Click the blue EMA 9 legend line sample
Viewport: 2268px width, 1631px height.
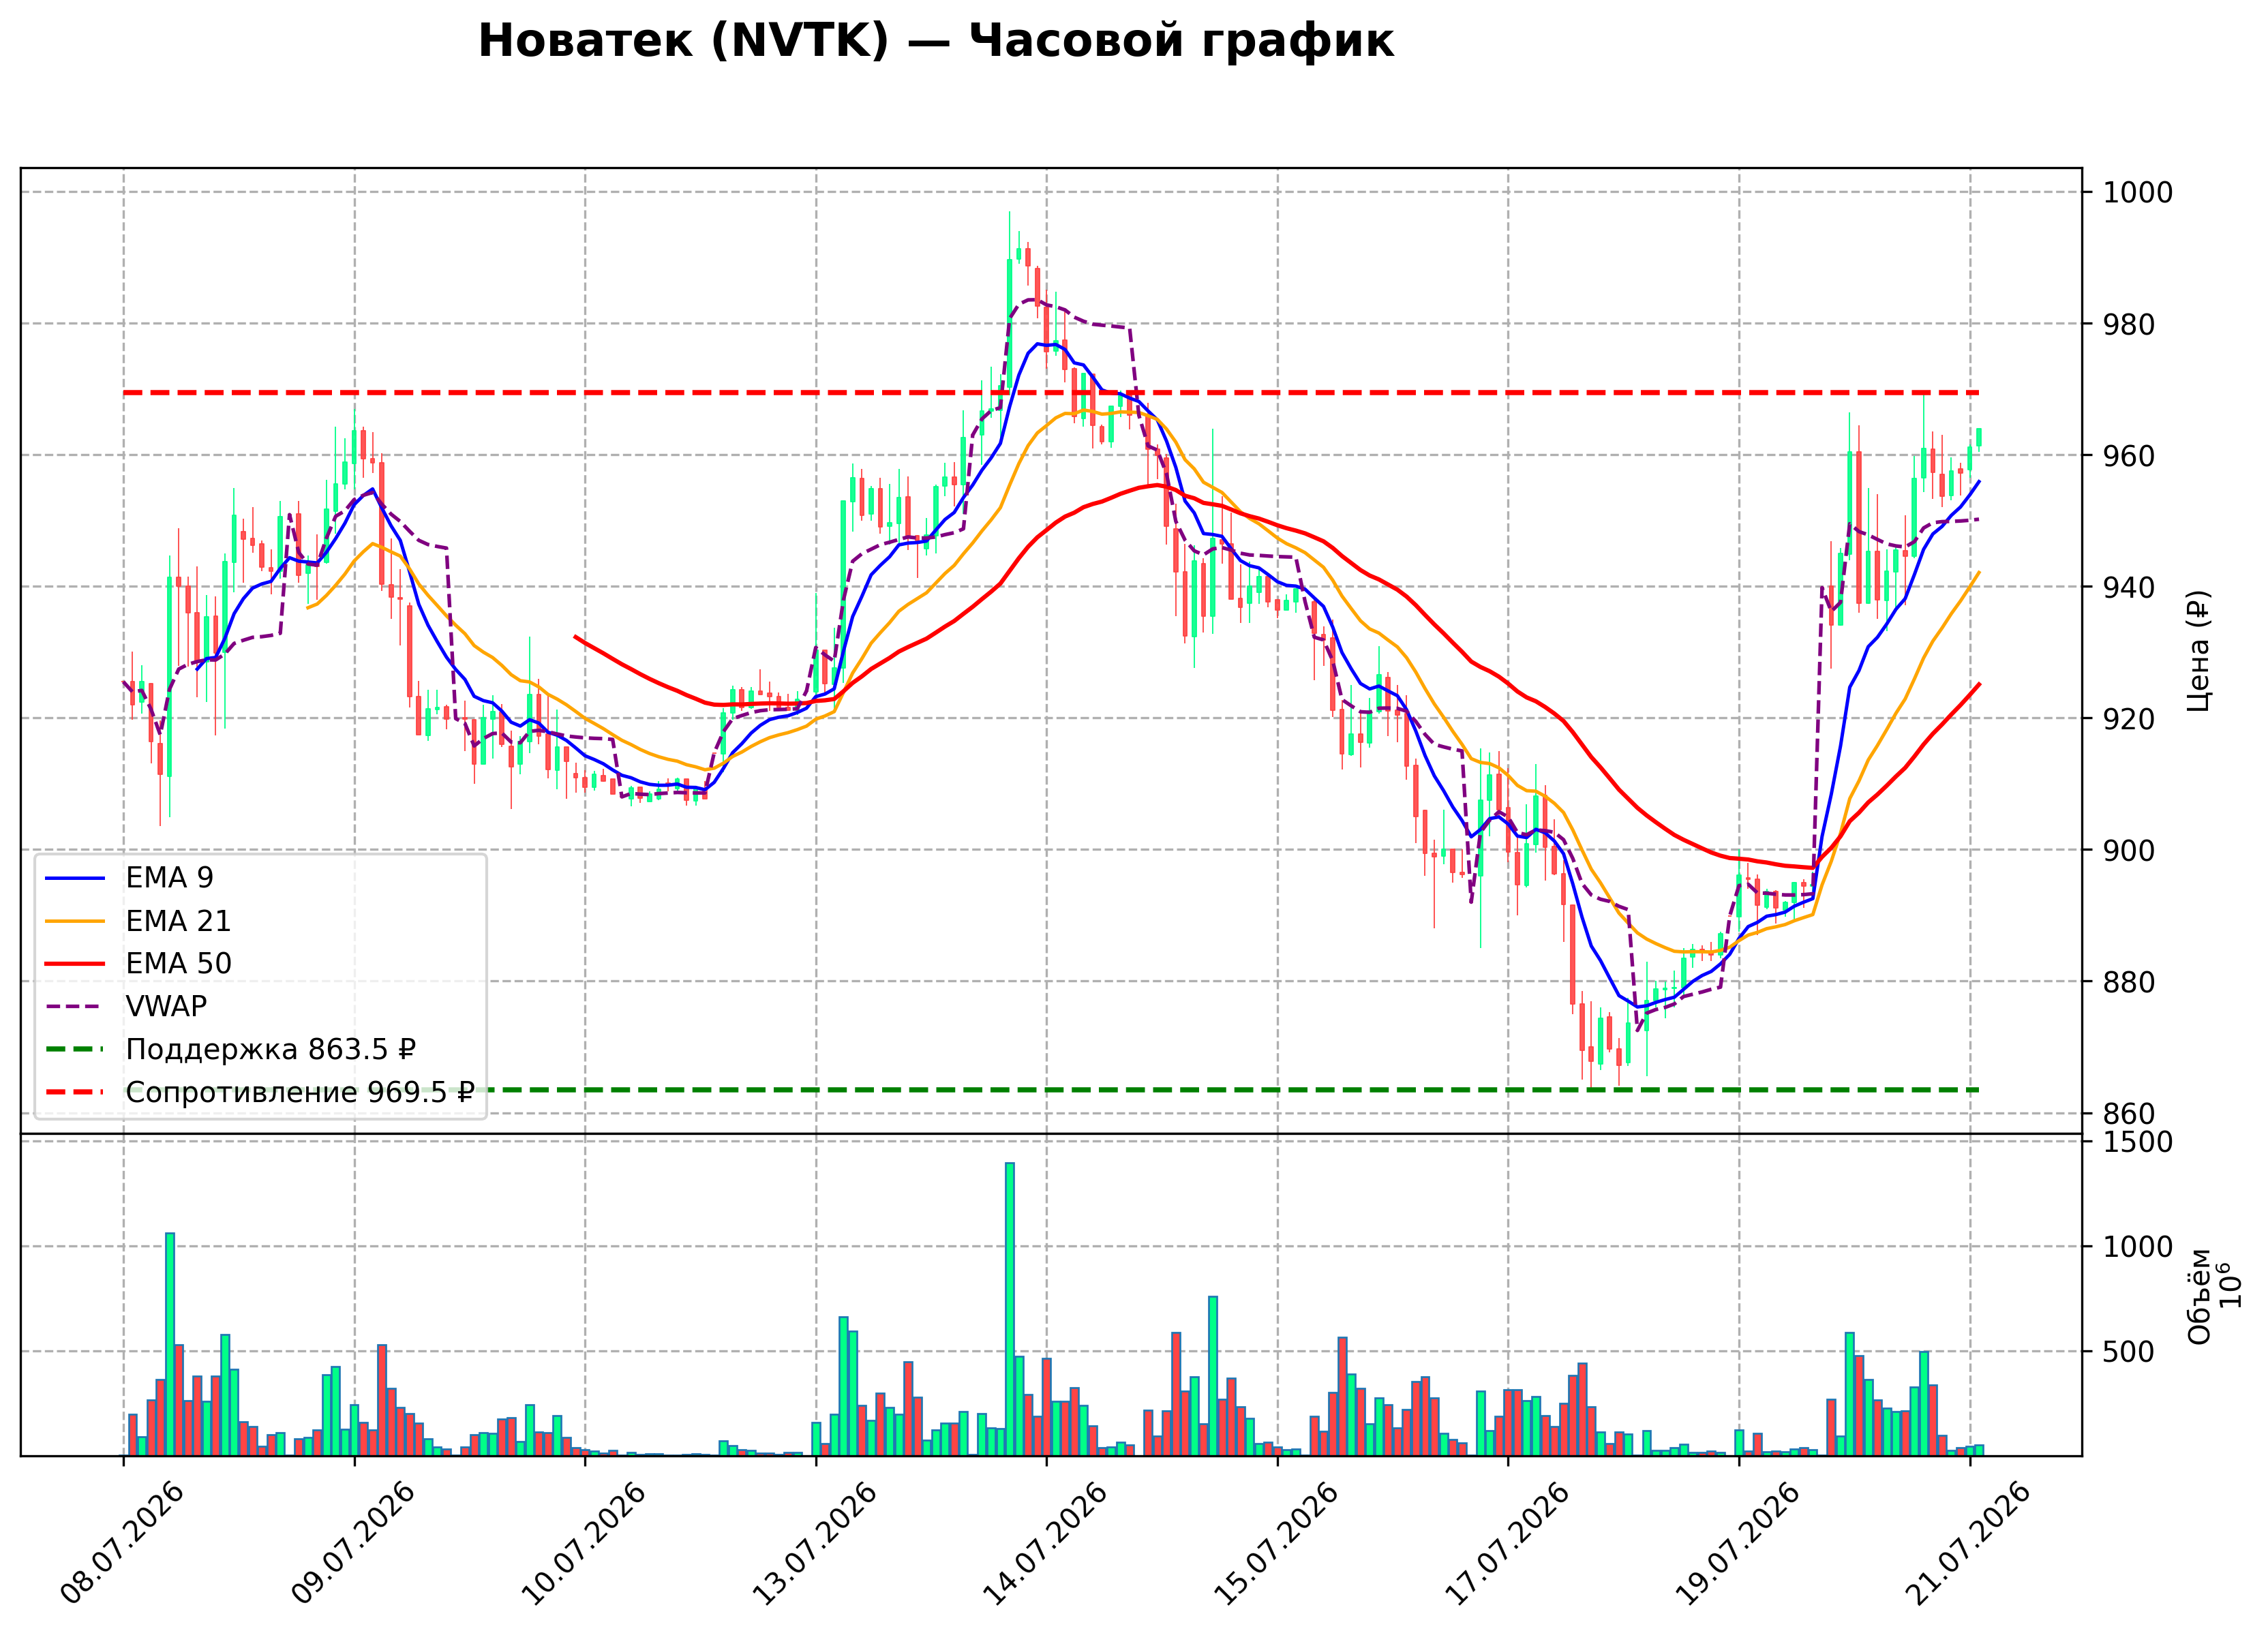tap(75, 878)
